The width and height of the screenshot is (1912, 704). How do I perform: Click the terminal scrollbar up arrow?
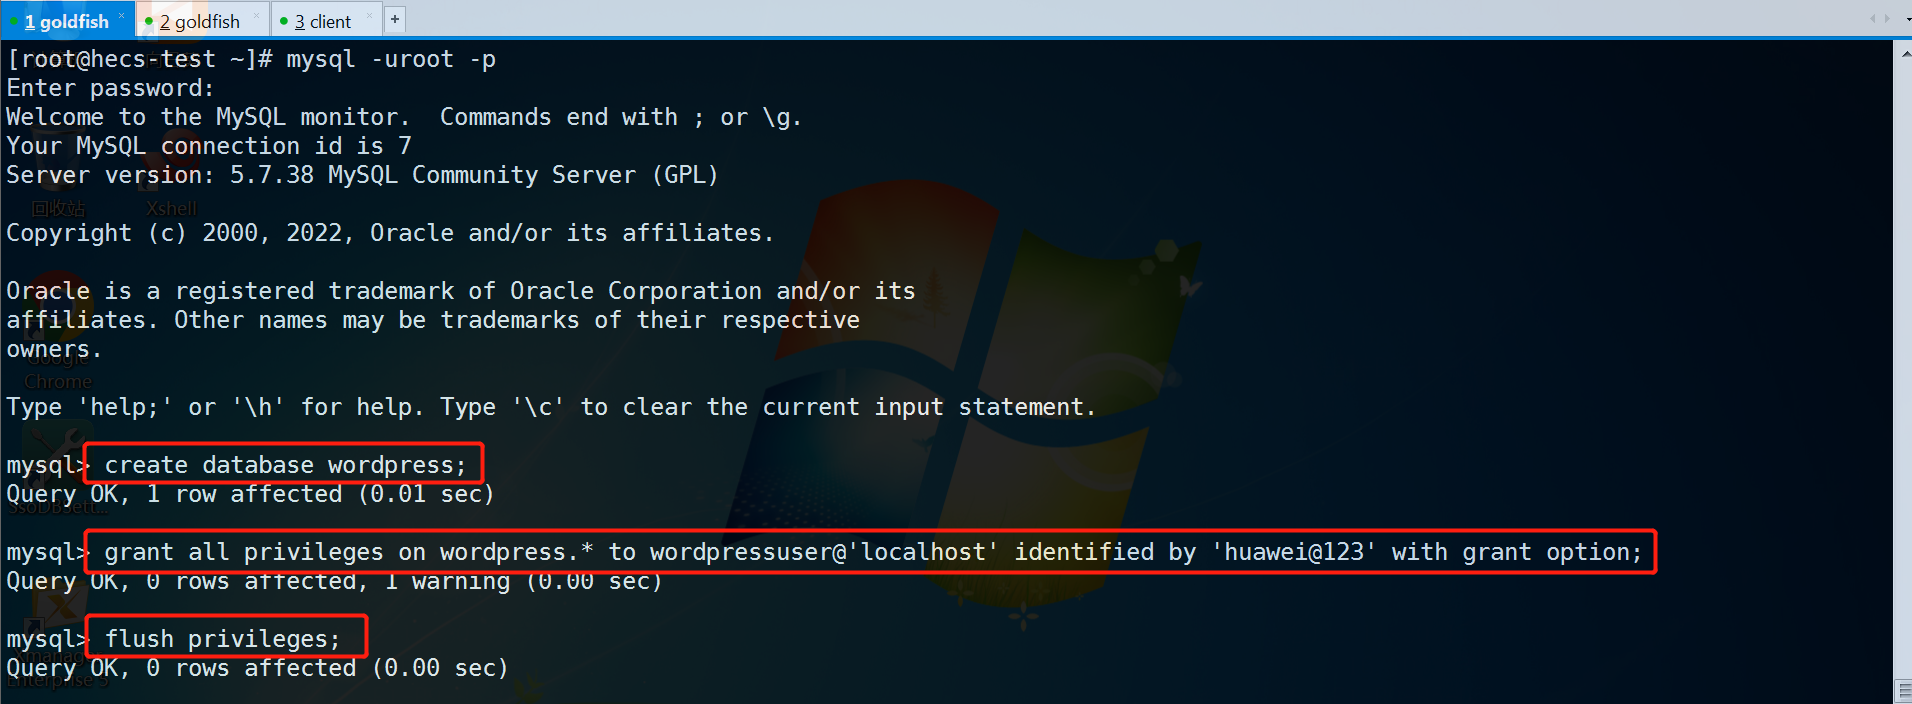coord(1903,52)
